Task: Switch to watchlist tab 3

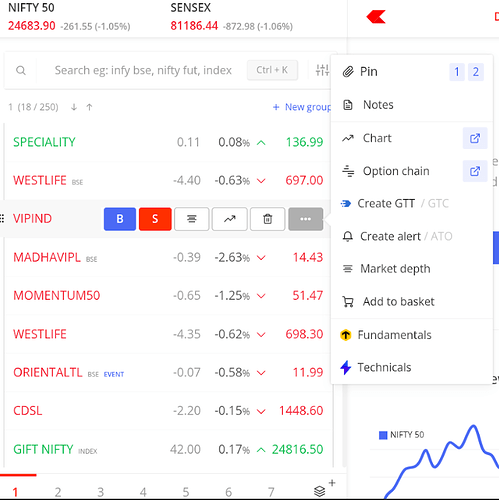Action: click(100, 492)
